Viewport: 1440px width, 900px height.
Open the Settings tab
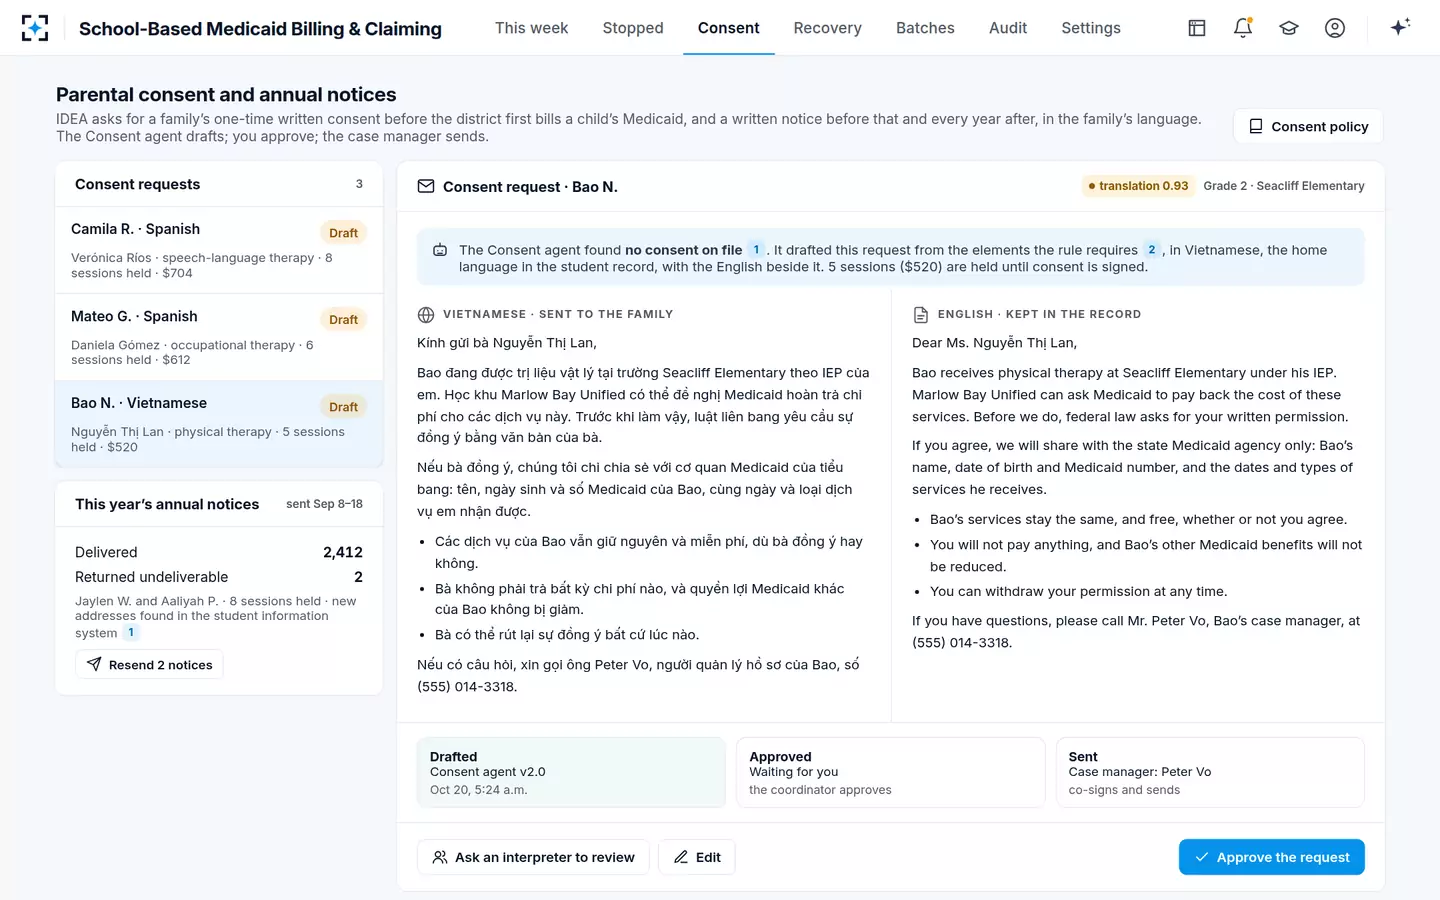tap(1091, 28)
